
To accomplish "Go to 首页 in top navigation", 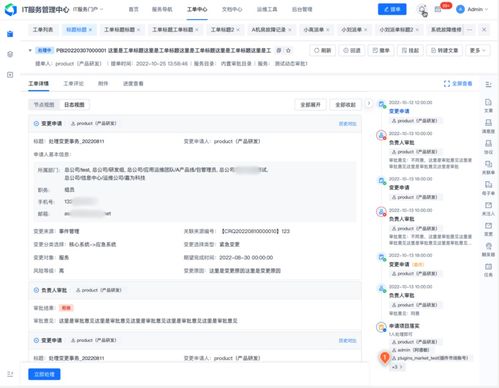I will click(x=133, y=9).
